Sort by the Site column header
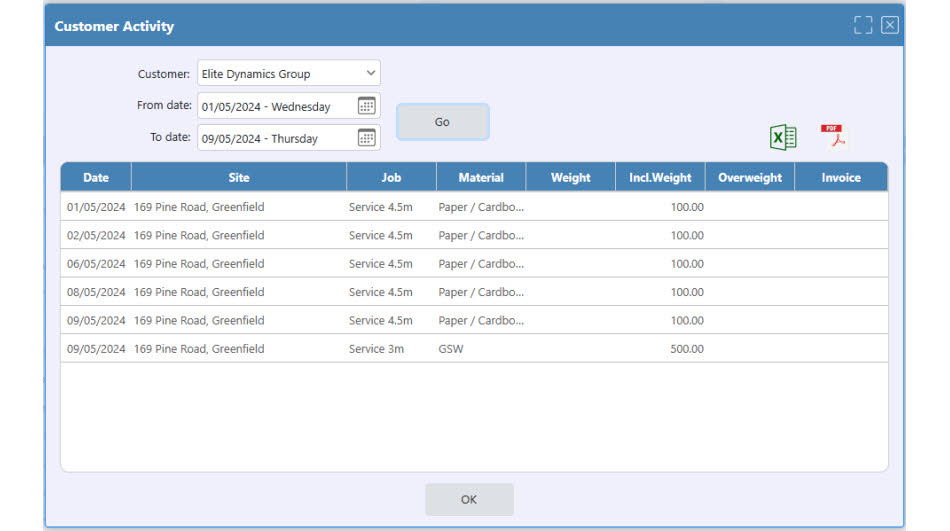Viewport: 950px width, 531px height. pyautogui.click(x=239, y=178)
